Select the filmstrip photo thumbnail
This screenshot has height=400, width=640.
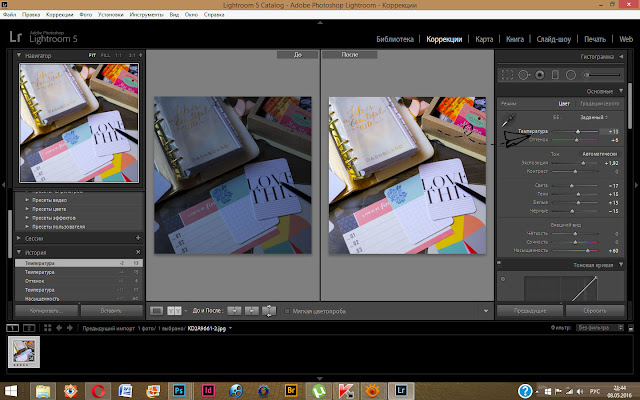[x=24, y=352]
